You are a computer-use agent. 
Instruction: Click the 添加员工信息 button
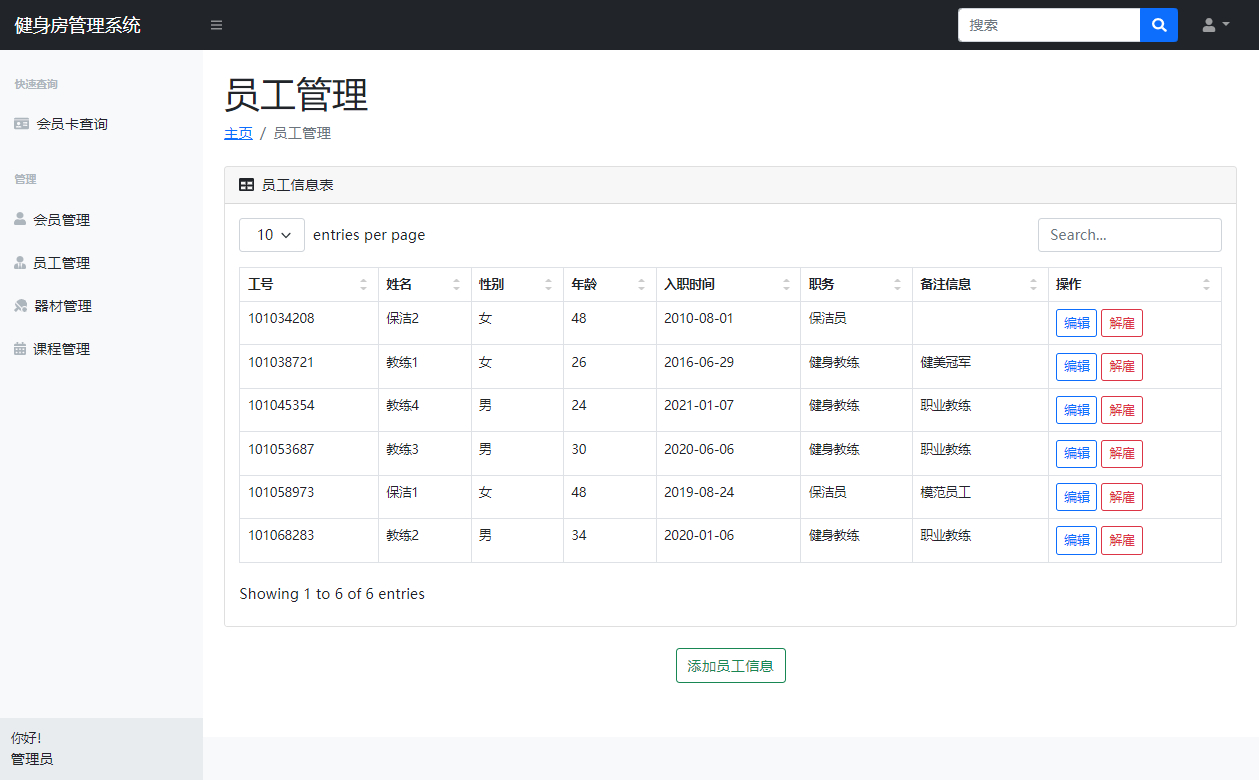coord(730,665)
